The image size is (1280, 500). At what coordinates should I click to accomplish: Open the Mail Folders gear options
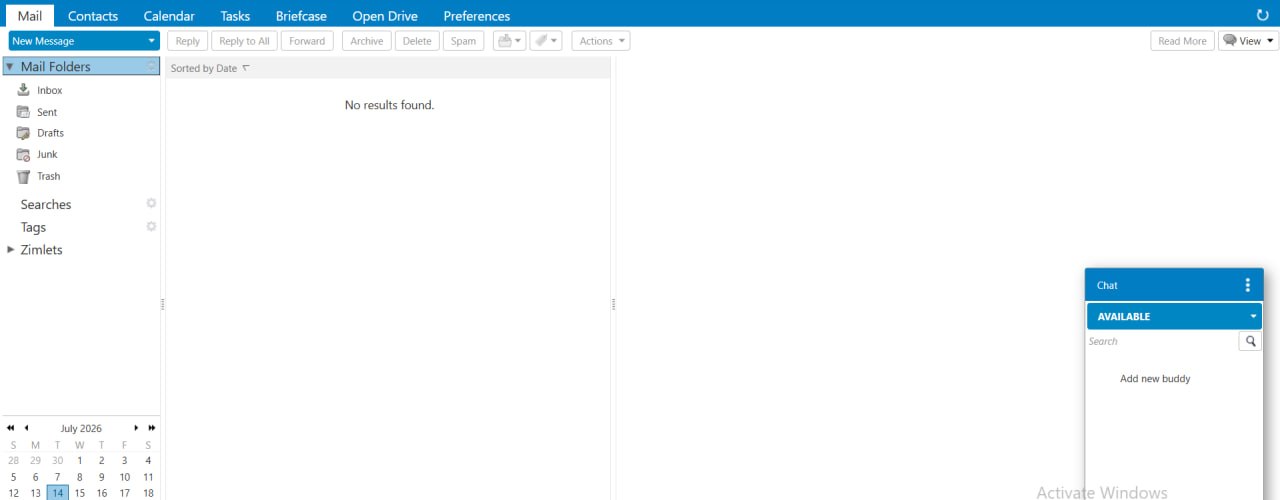[152, 66]
